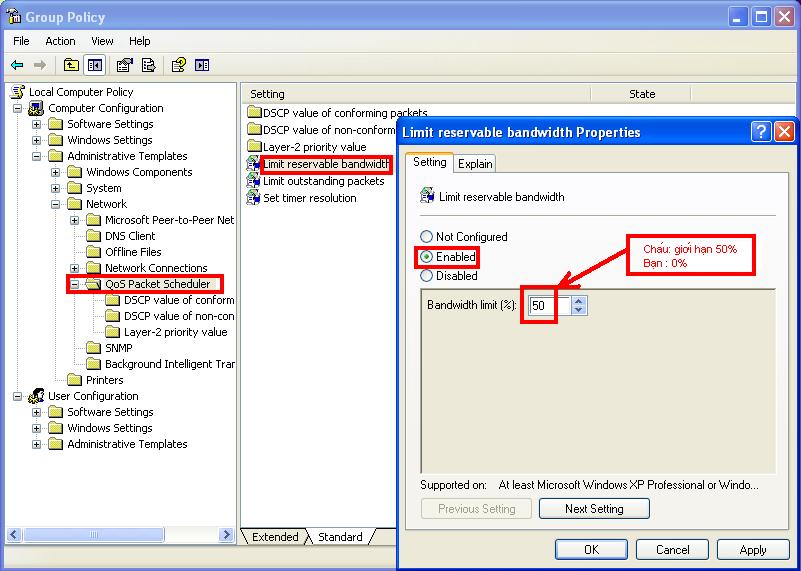Click the Up one level toolbar icon

pos(71,65)
